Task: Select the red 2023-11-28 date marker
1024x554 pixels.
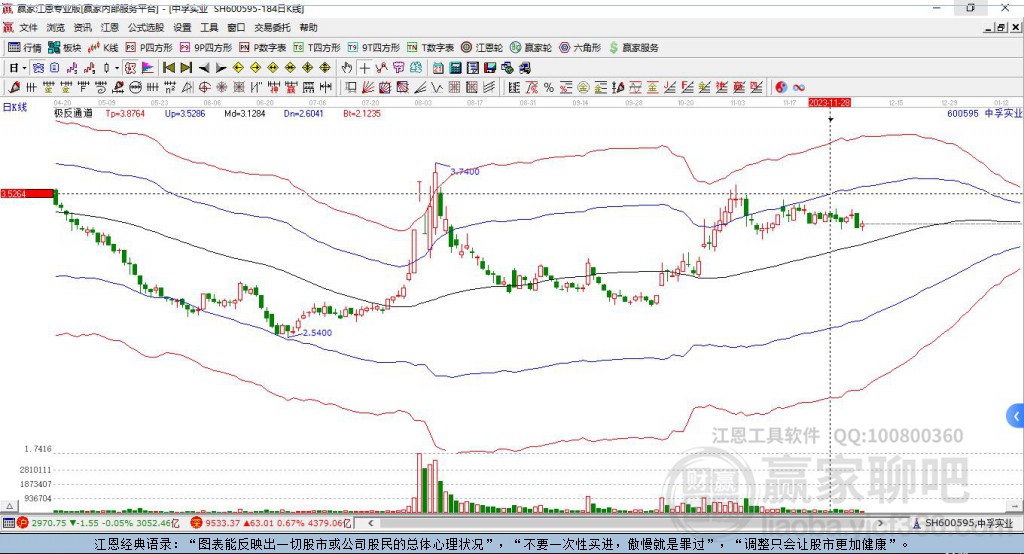Action: pos(829,103)
